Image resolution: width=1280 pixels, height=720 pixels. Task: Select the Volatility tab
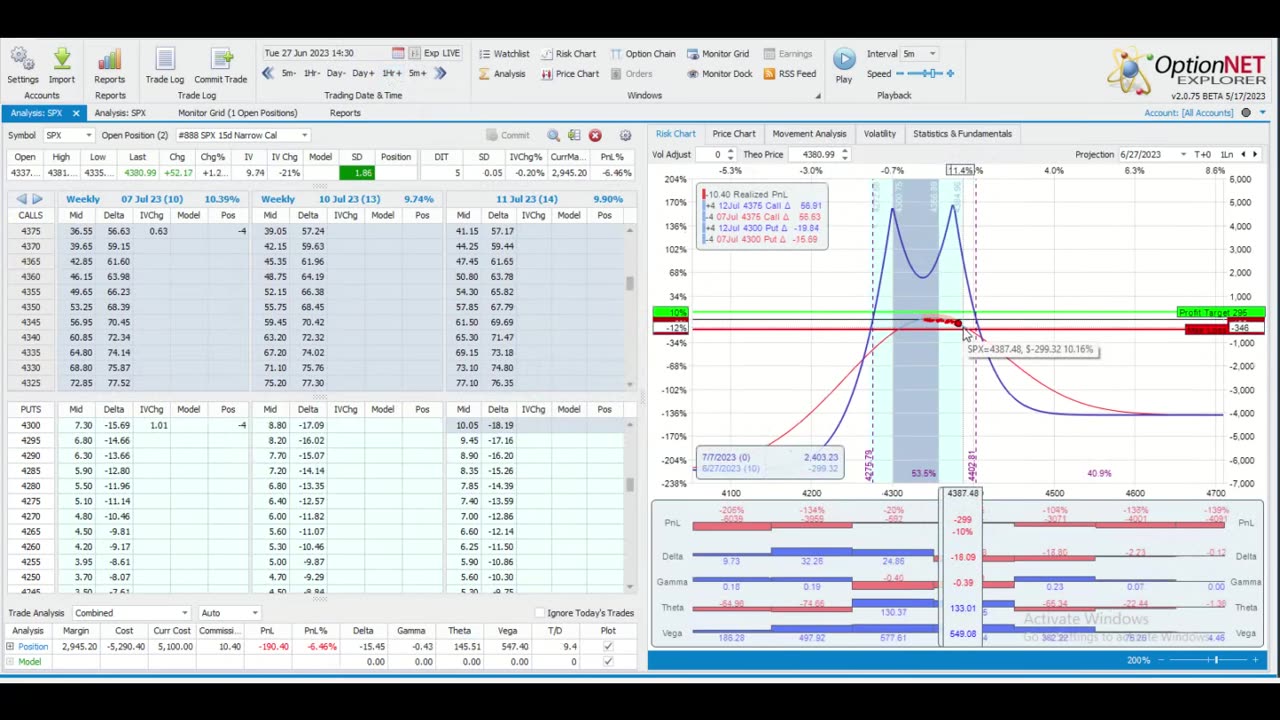[x=879, y=134]
